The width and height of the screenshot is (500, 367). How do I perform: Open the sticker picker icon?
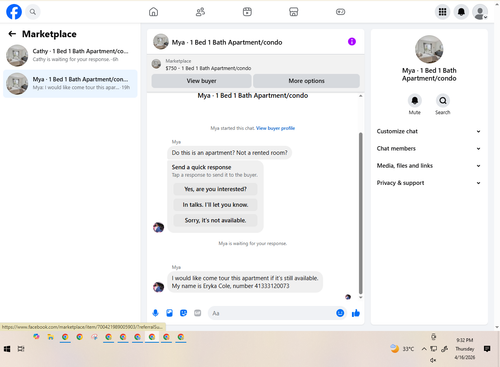pyautogui.click(x=183, y=313)
